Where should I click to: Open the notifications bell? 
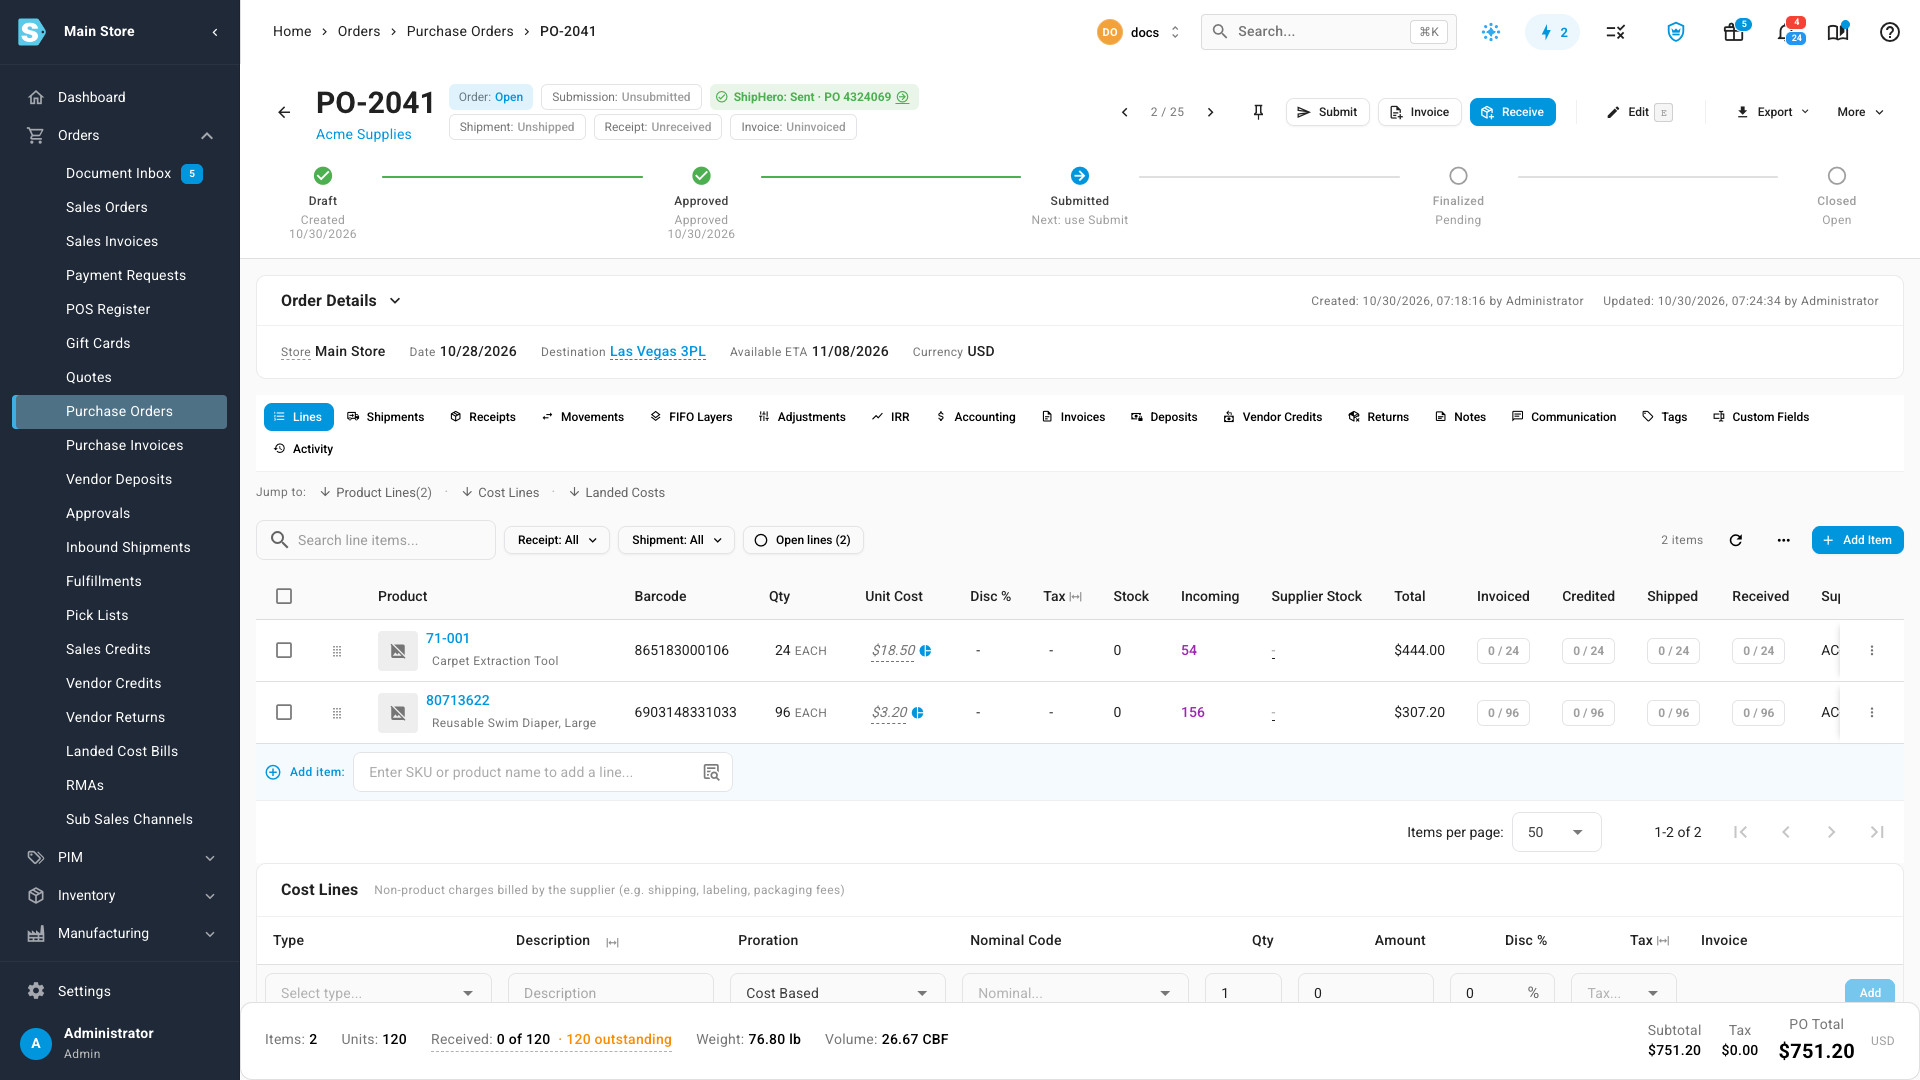tap(1786, 32)
